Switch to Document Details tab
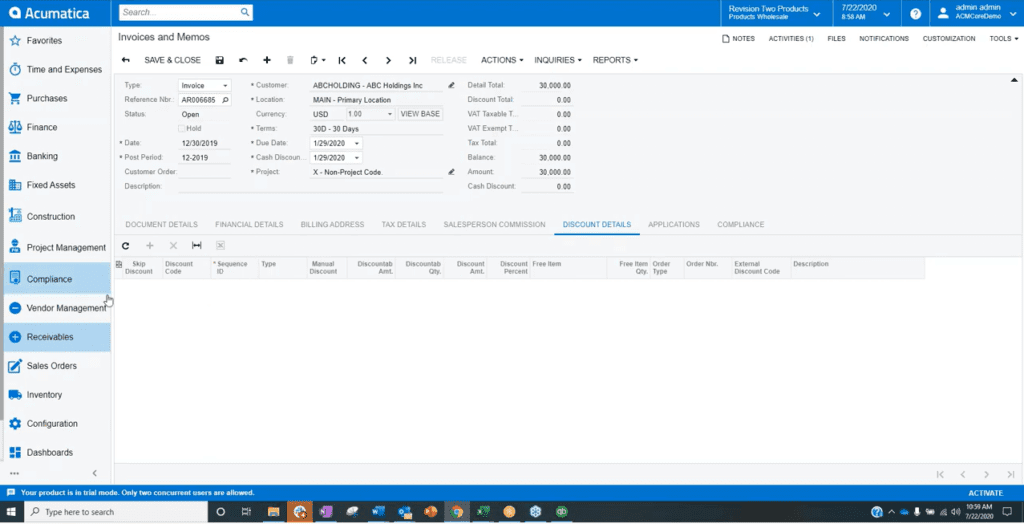This screenshot has height=524, width=1024. [161, 224]
